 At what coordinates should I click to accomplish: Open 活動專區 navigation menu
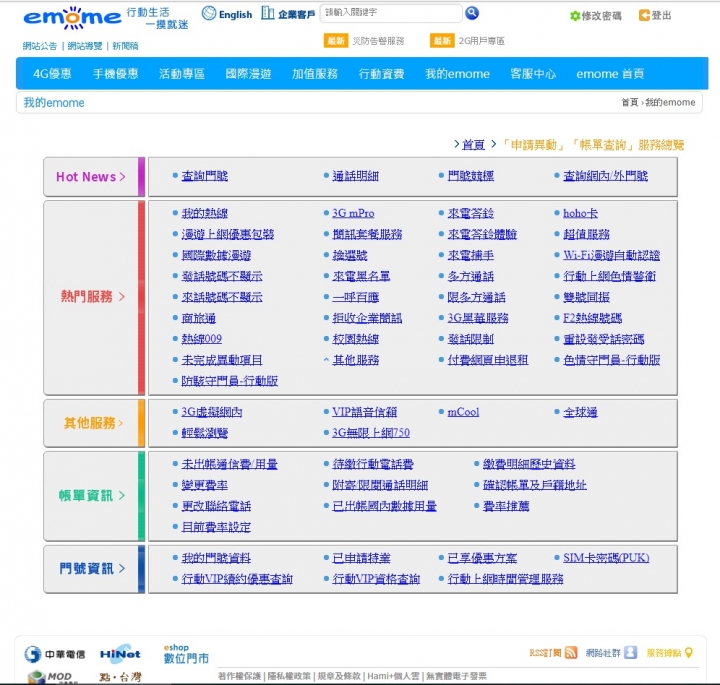click(x=182, y=73)
